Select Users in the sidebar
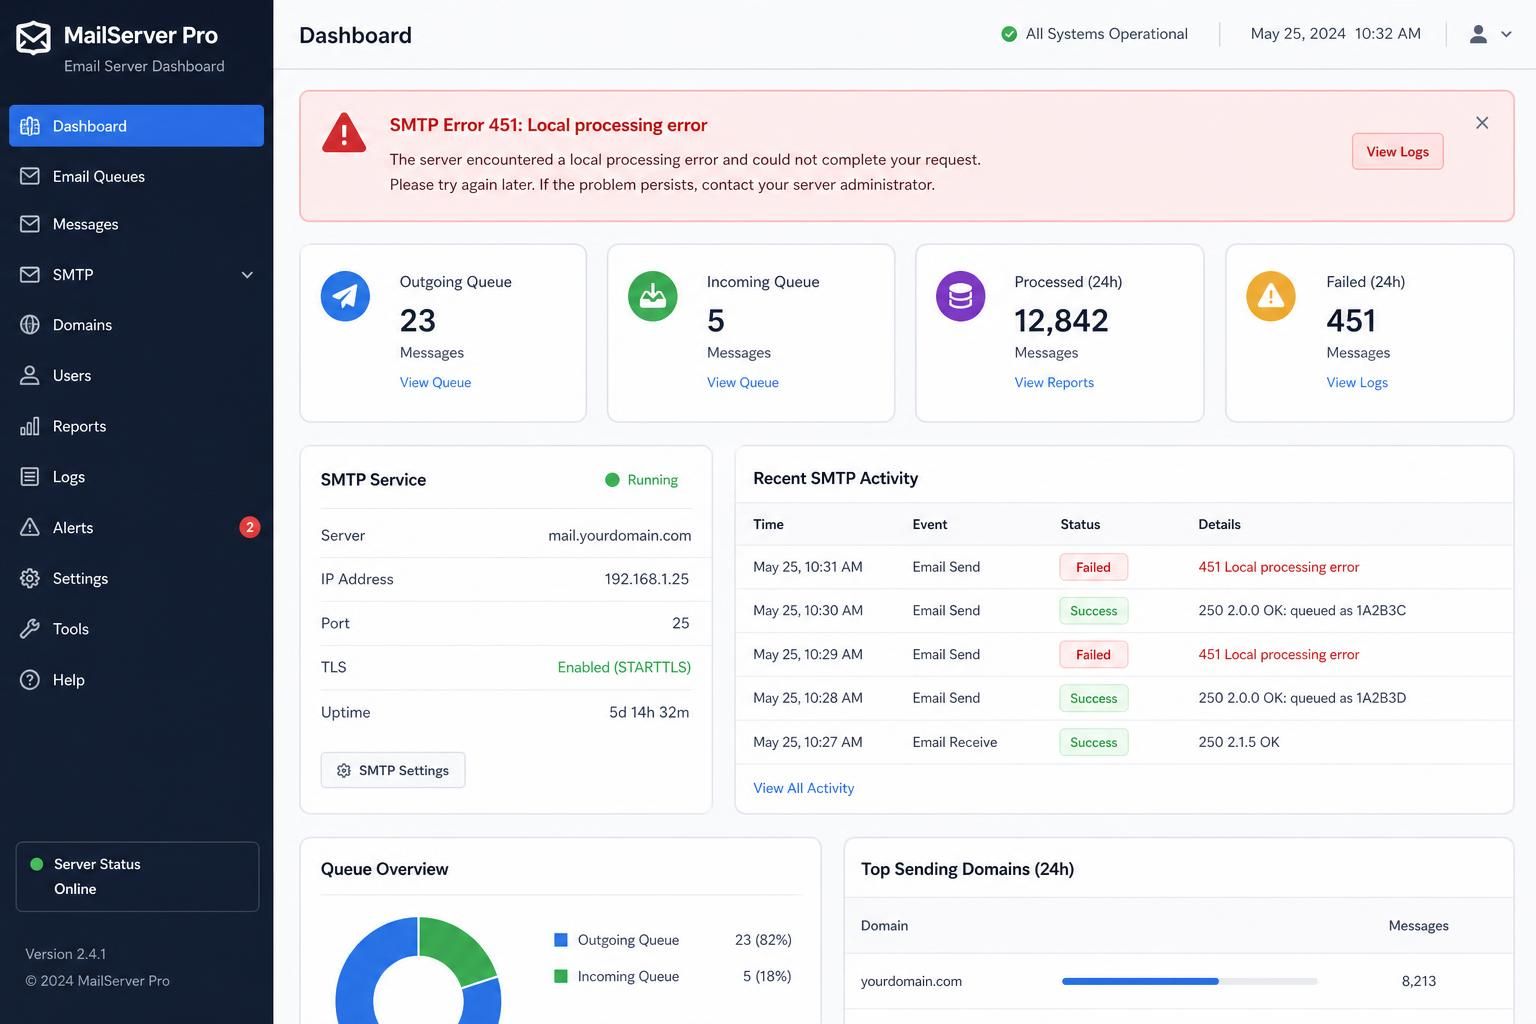 tap(137, 375)
